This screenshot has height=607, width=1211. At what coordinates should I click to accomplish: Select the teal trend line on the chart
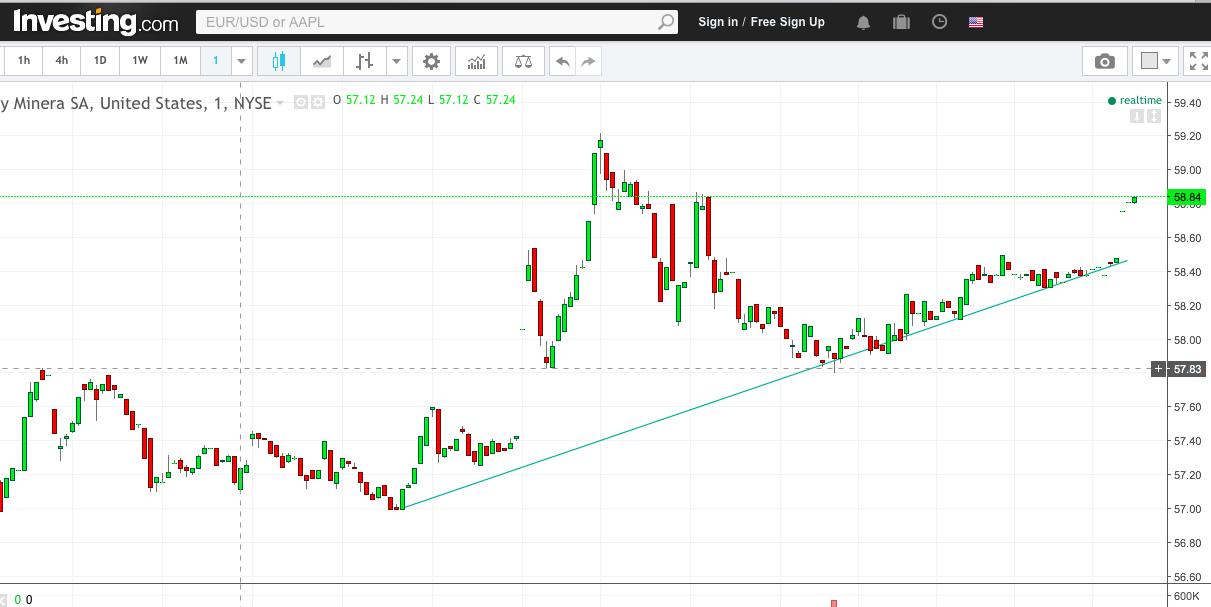click(765, 385)
